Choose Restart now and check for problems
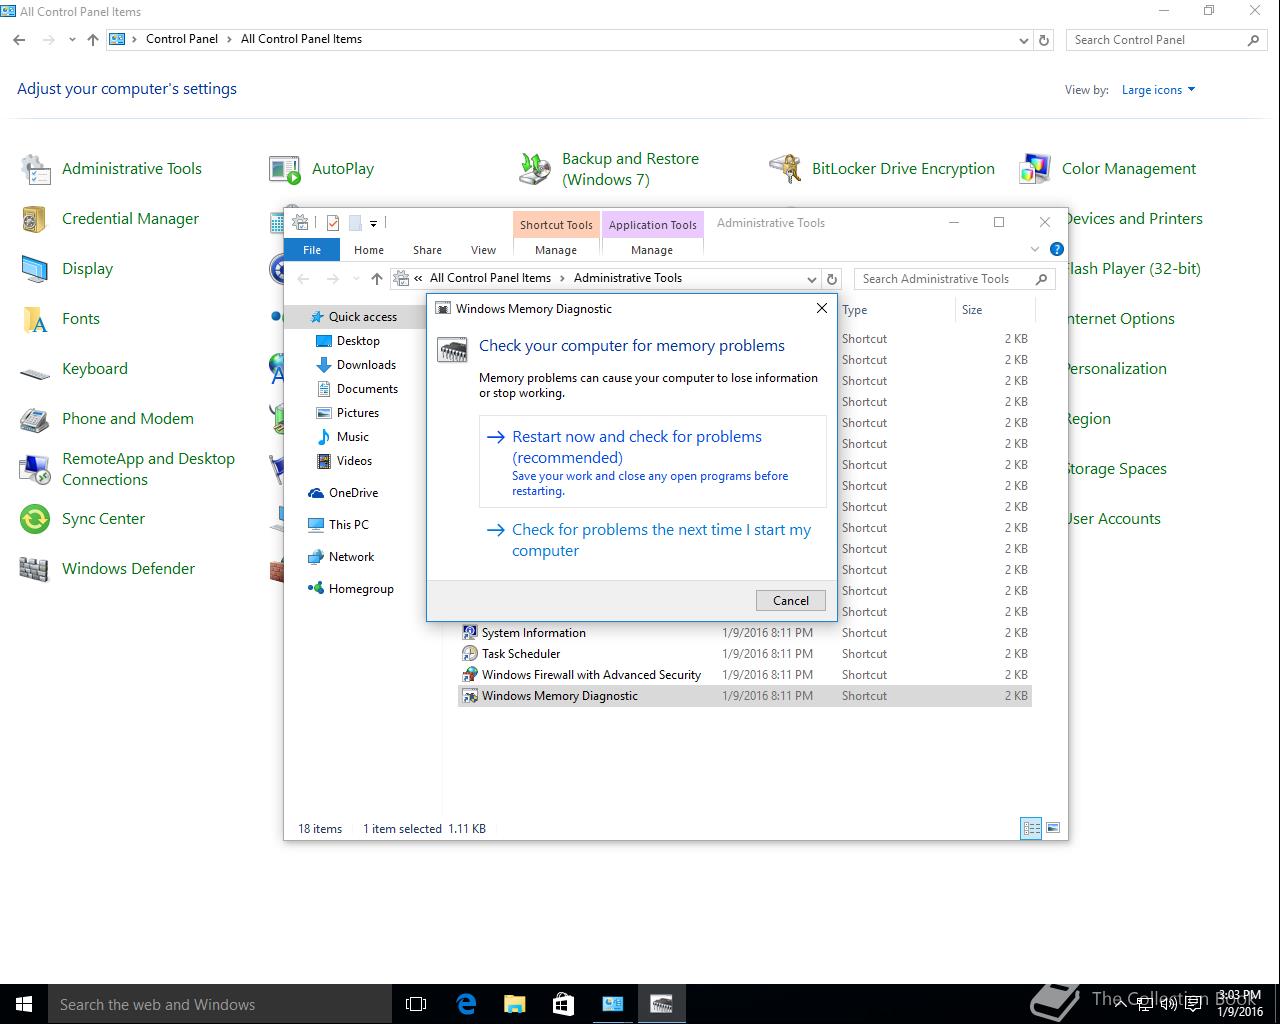 pyautogui.click(x=653, y=462)
